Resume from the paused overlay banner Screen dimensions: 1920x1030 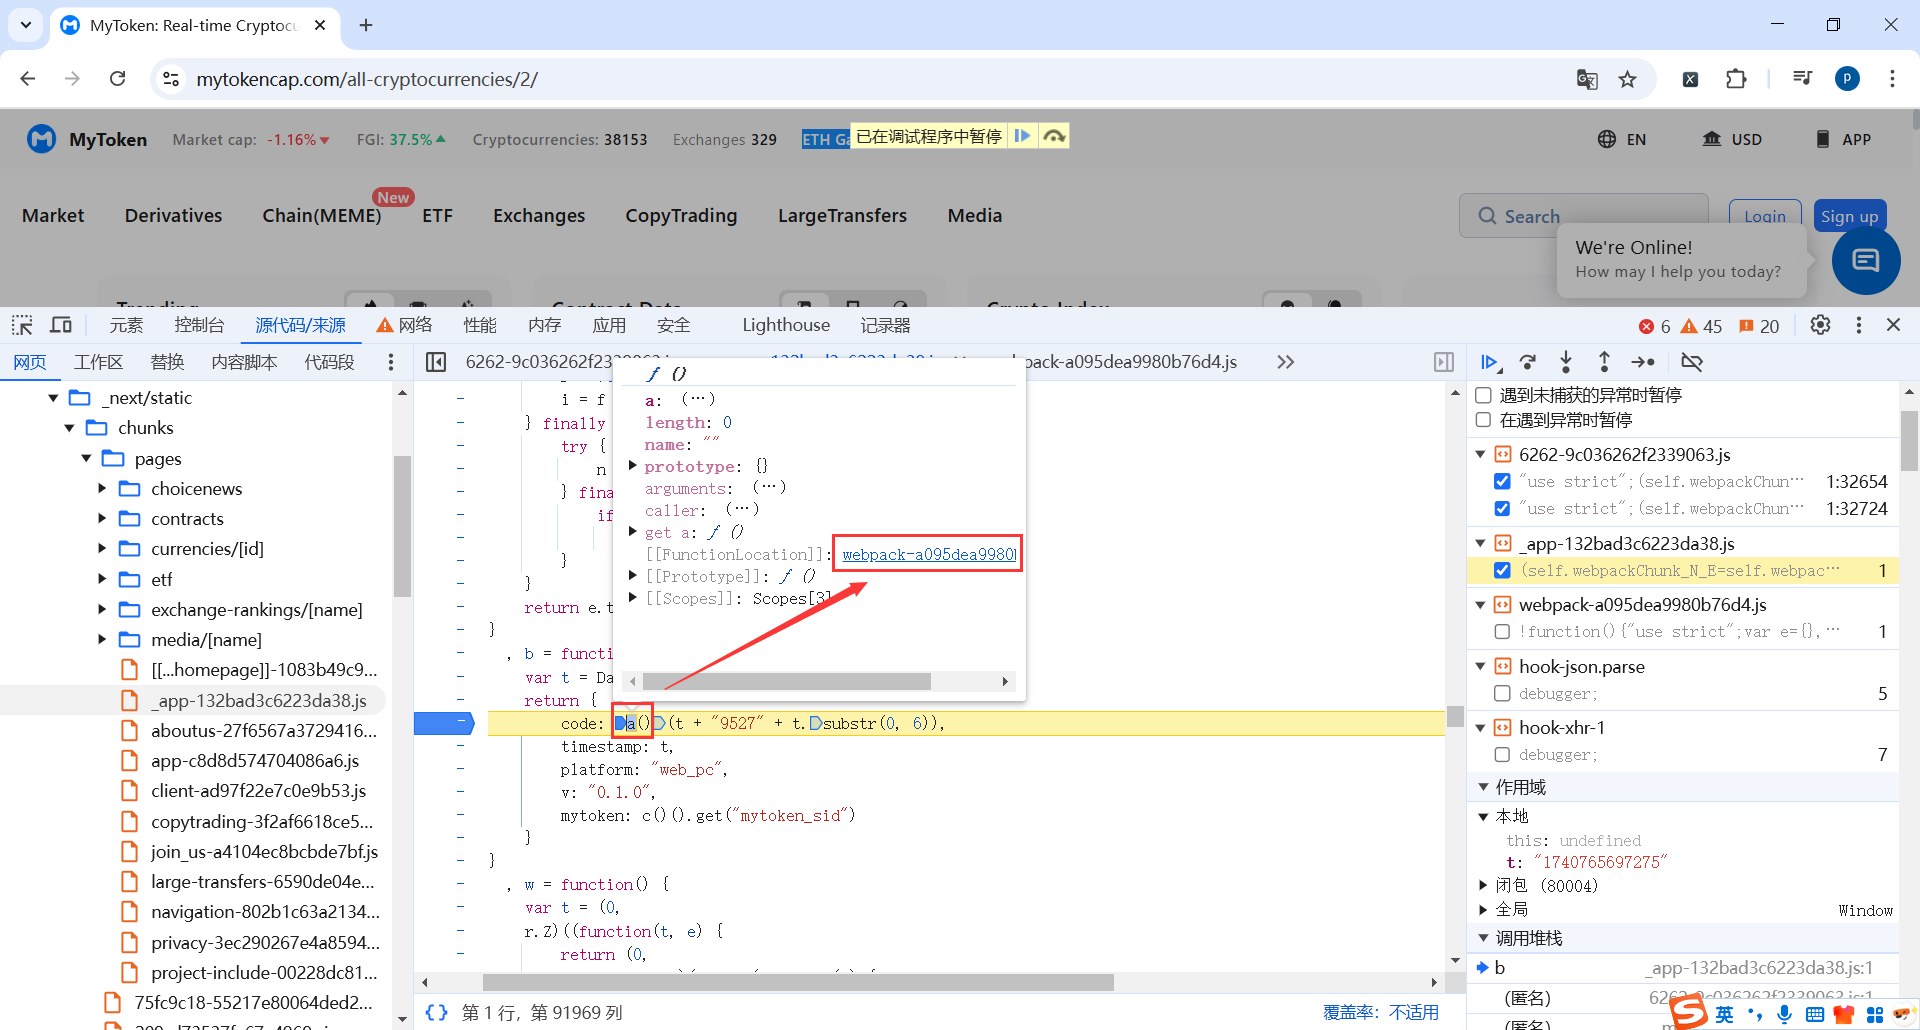(x=1022, y=136)
